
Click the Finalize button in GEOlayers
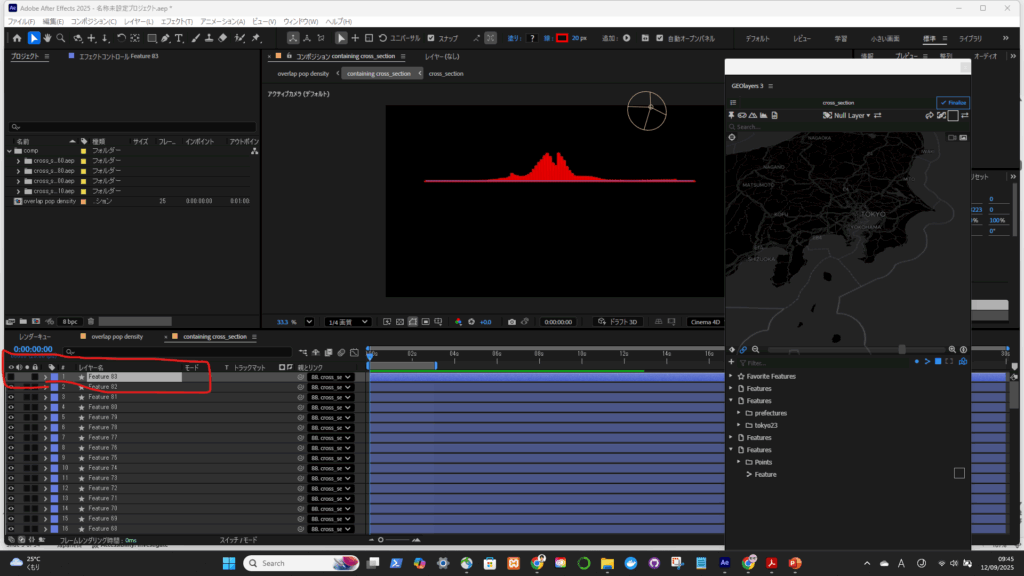point(953,102)
